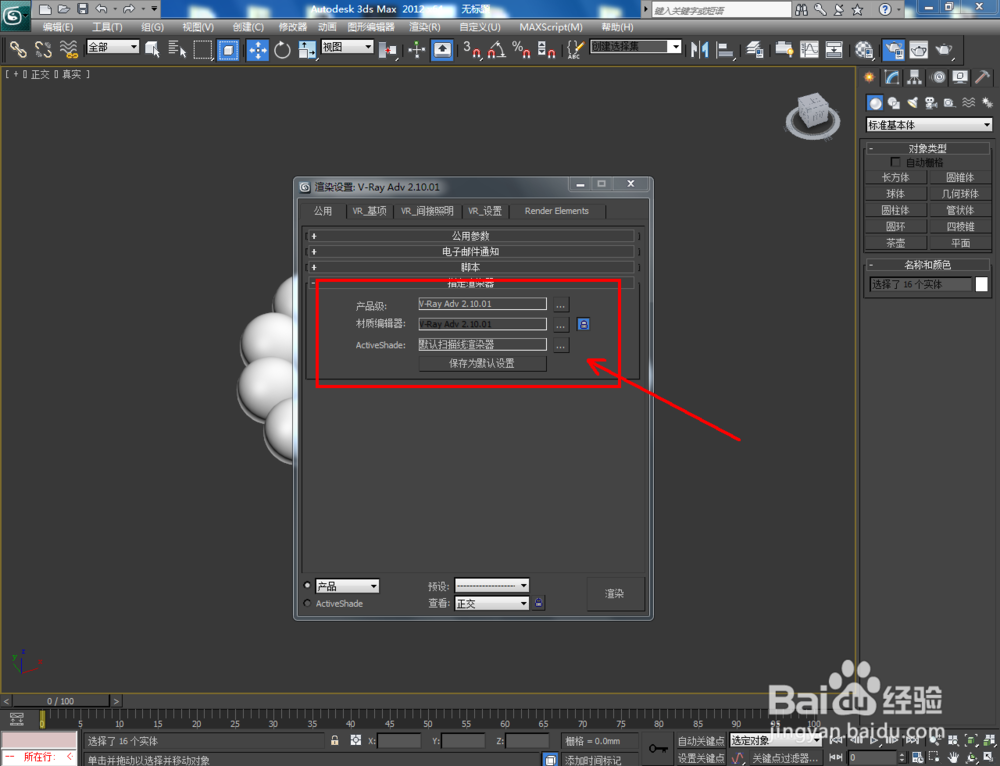Viewport: 1000px width, 766px height.
Task: Click the Render teapot icon
Action: click(x=943, y=49)
